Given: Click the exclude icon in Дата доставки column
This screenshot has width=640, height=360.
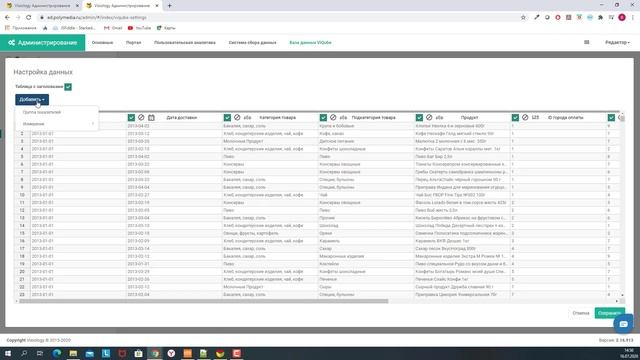Looking at the screenshot, I should click(141, 118).
